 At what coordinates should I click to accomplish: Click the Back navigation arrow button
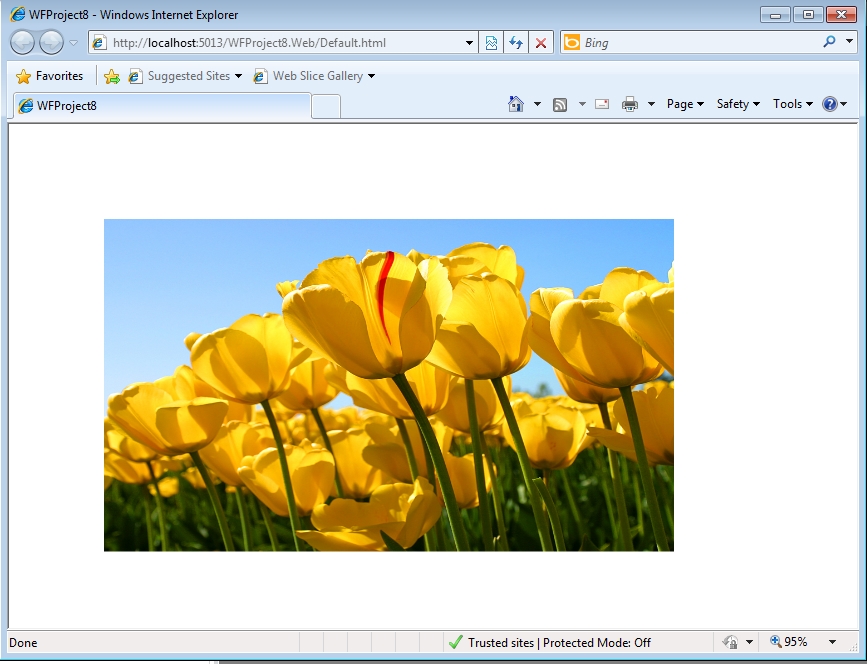pyautogui.click(x=22, y=42)
